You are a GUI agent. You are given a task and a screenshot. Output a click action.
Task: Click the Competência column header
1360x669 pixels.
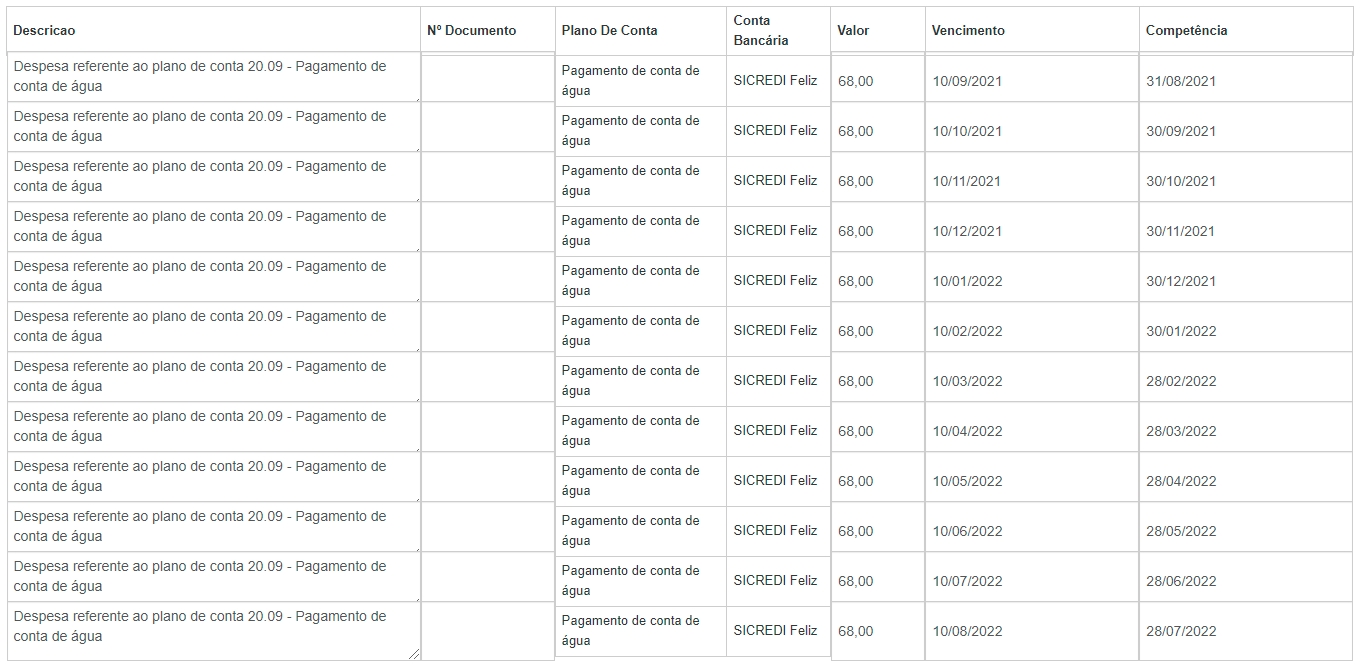[1186, 31]
